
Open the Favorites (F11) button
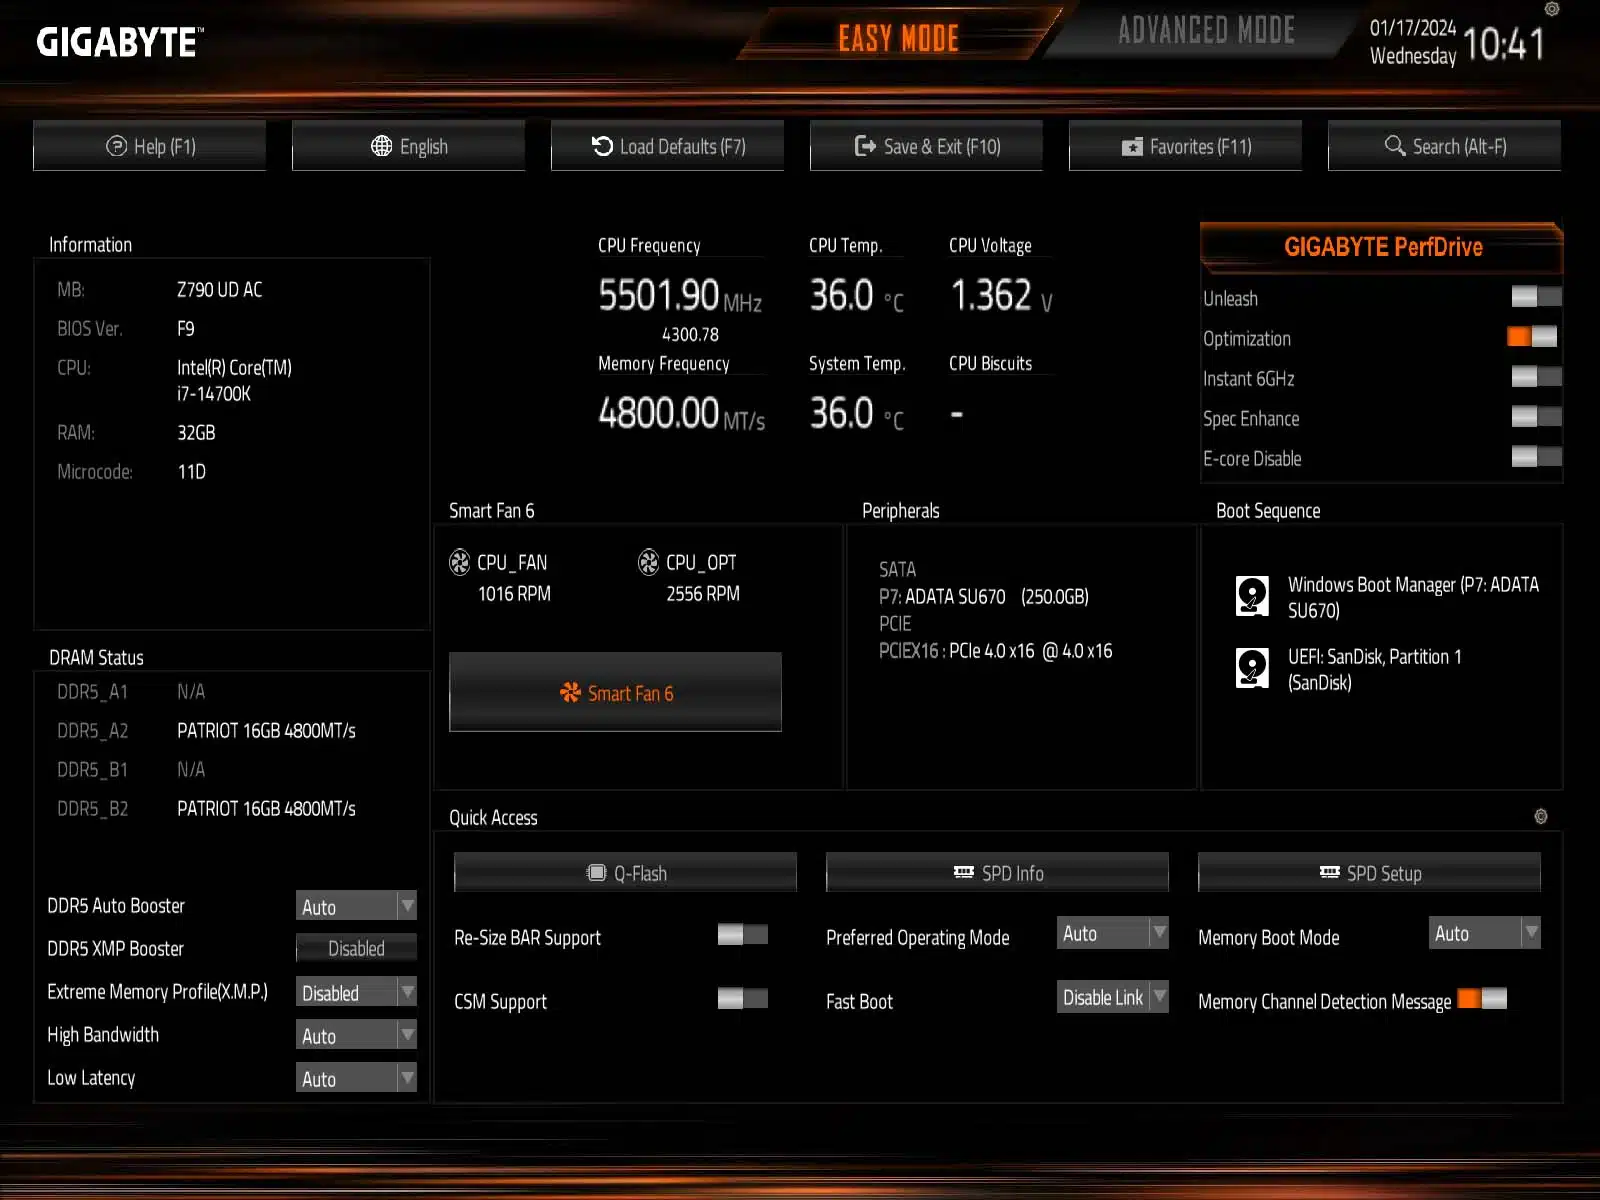1186,146
